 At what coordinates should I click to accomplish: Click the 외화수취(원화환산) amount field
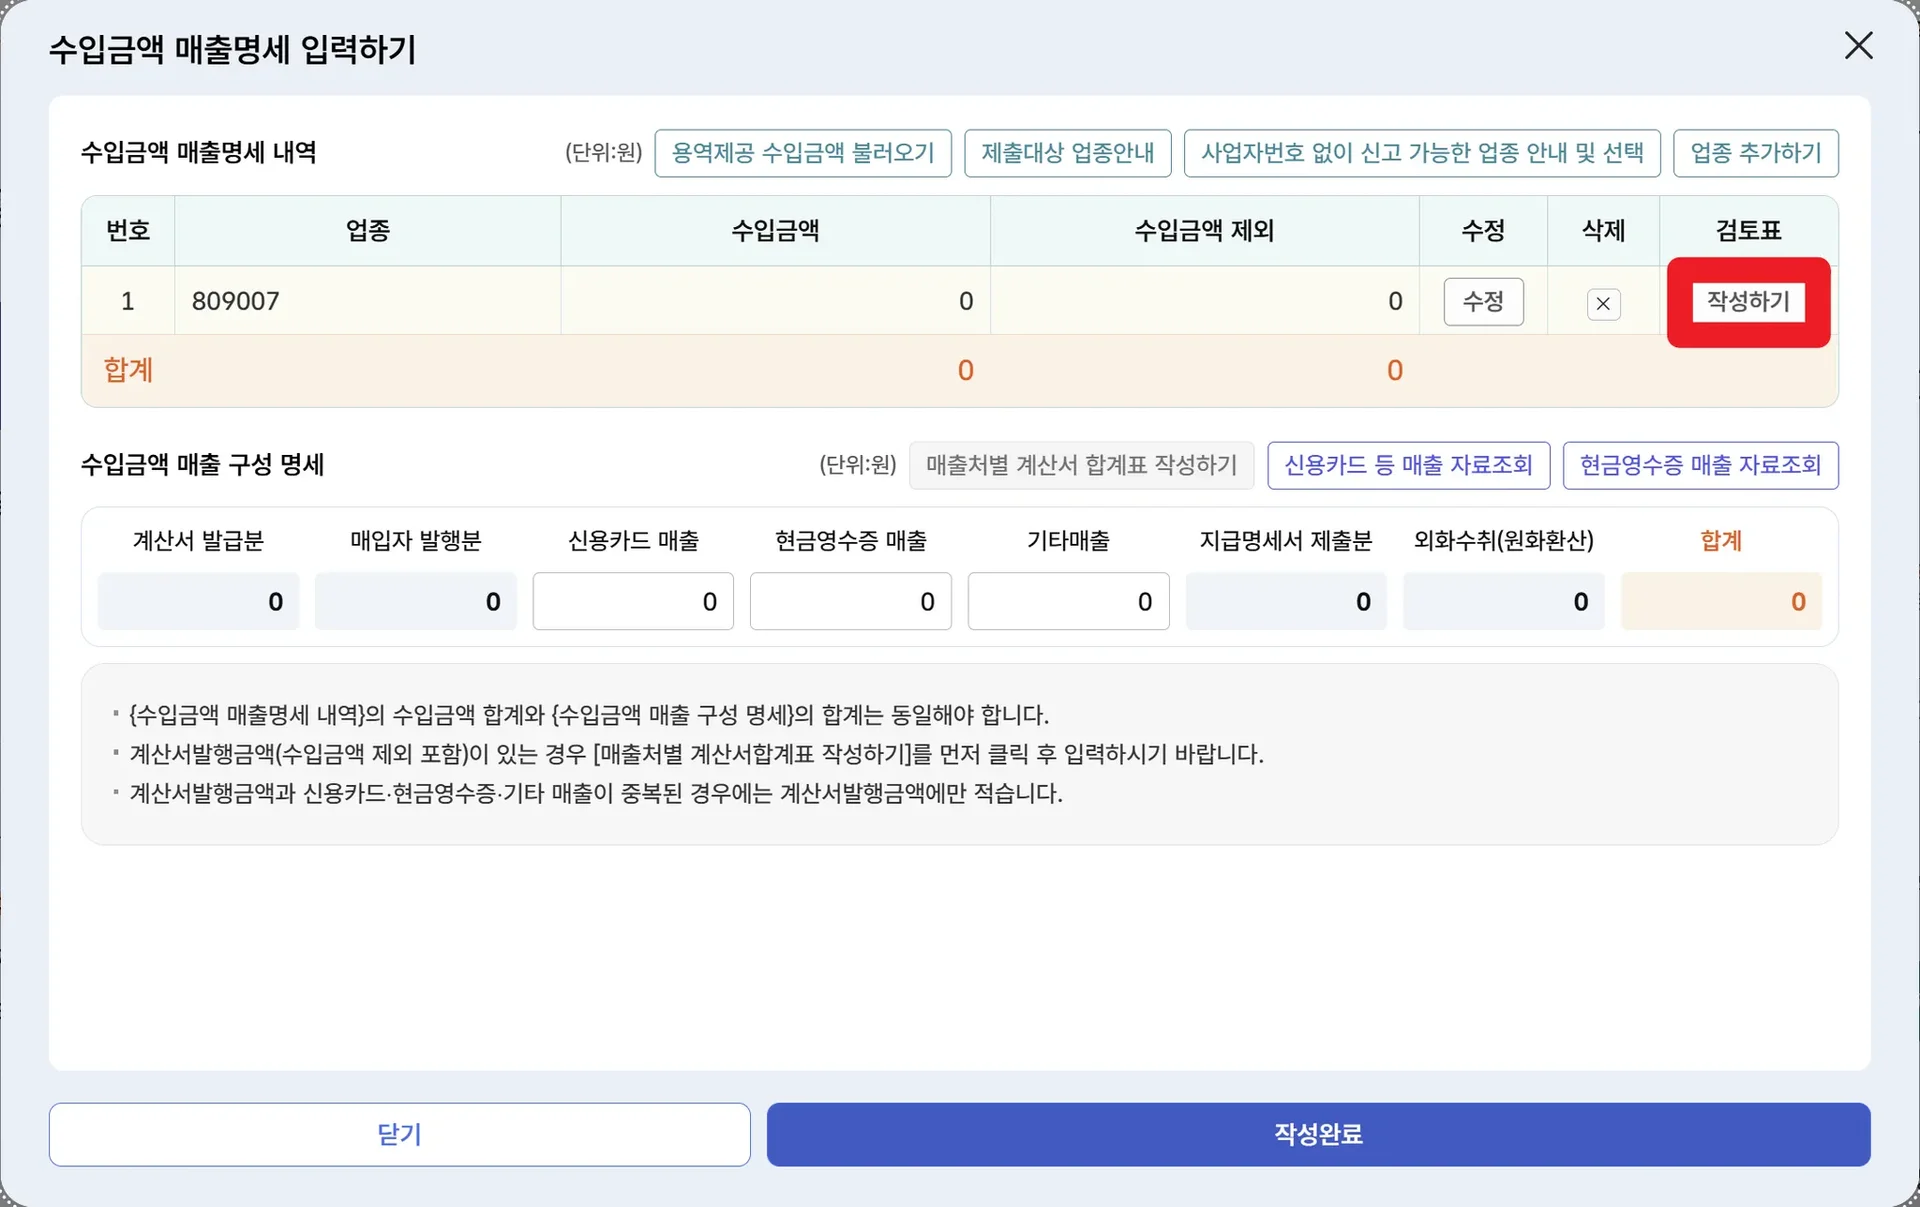(x=1503, y=601)
